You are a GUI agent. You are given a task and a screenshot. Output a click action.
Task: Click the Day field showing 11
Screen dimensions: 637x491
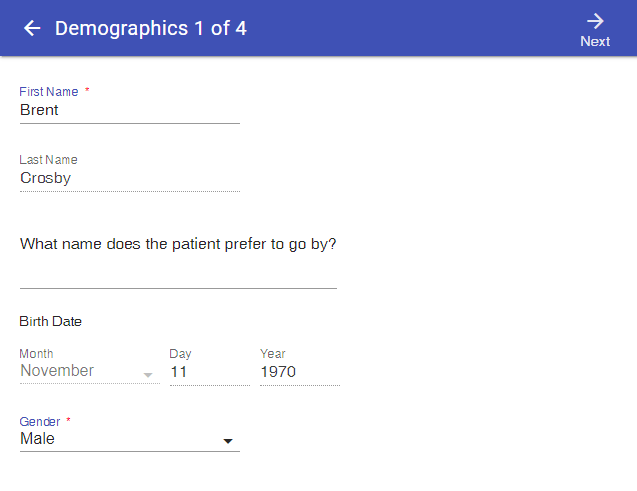click(x=208, y=372)
